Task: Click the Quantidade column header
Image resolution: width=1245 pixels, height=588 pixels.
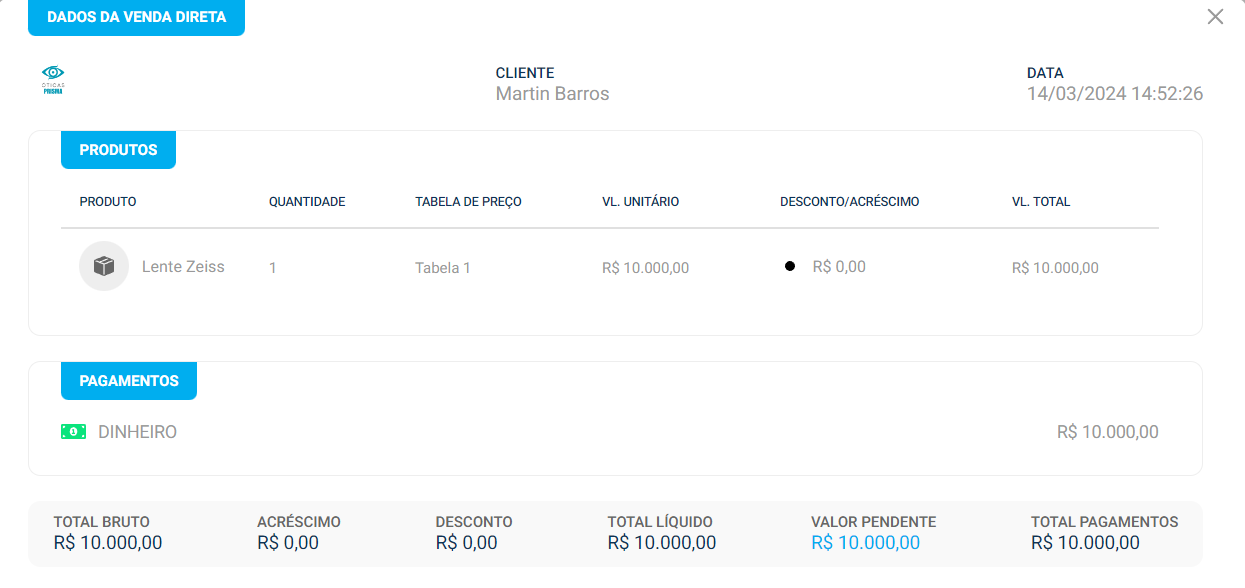Action: pyautogui.click(x=307, y=202)
